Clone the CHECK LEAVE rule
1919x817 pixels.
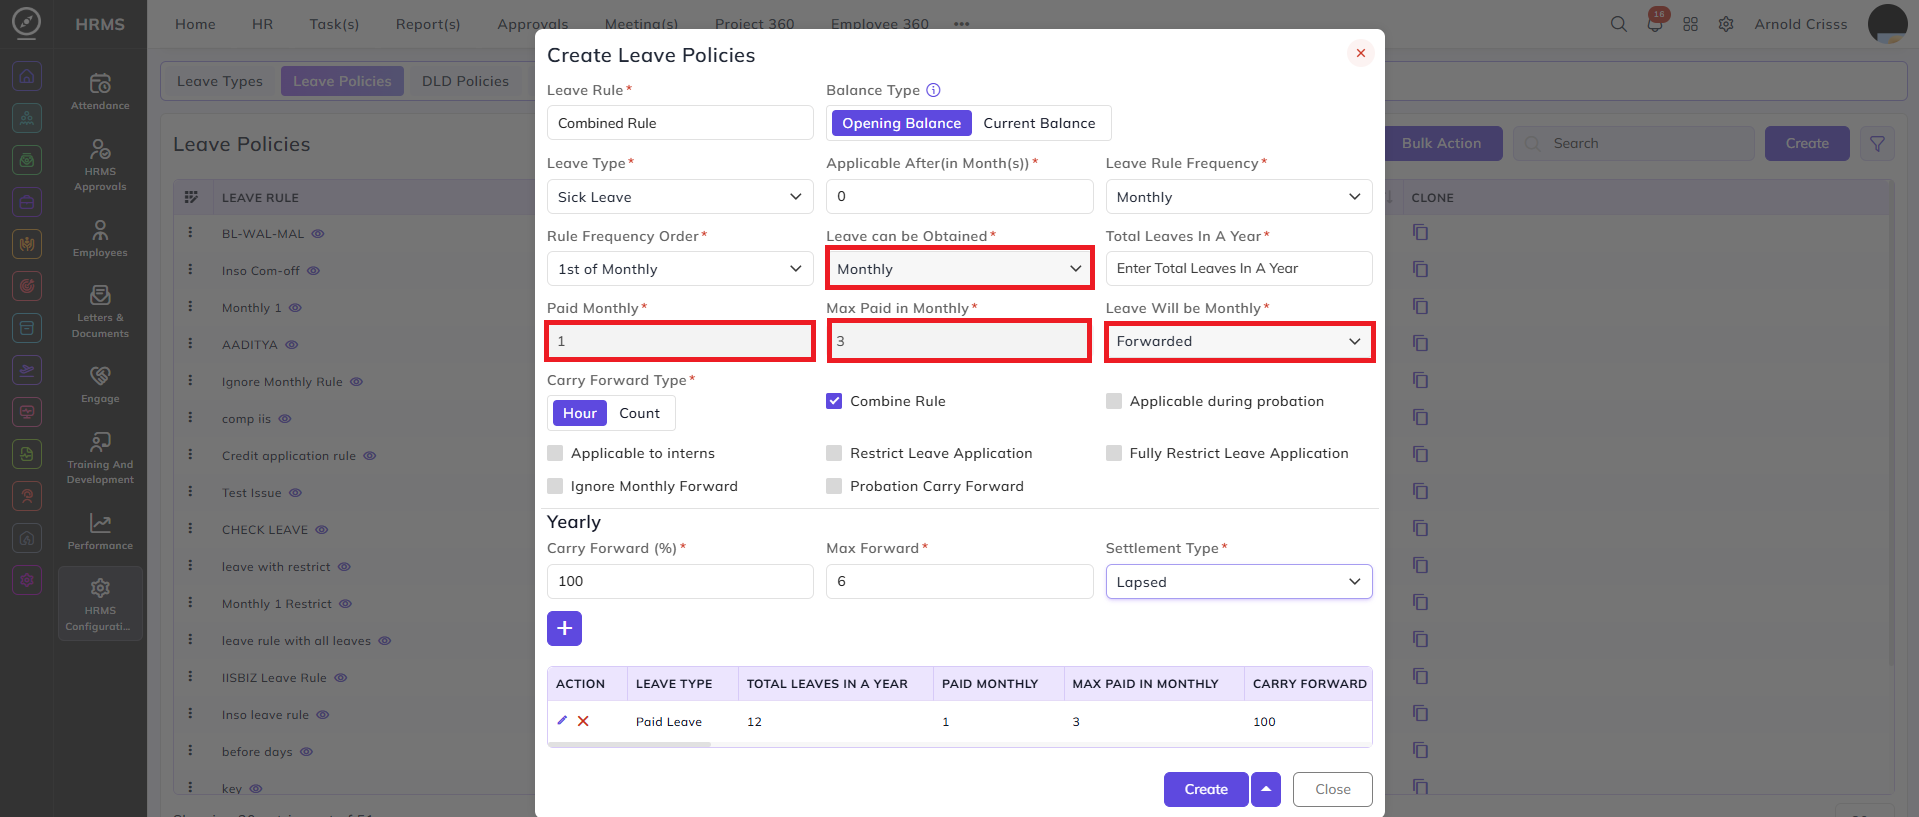coord(1420,529)
